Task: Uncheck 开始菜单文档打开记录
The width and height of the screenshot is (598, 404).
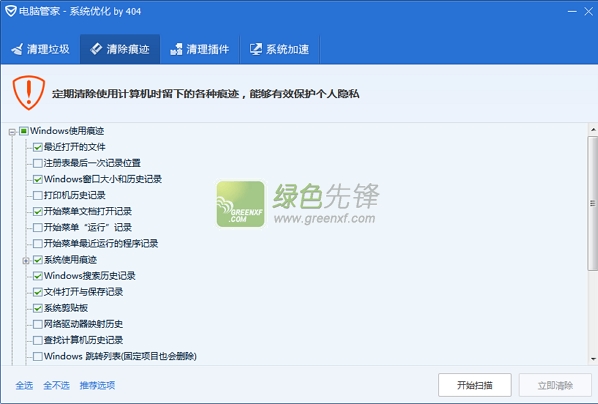Action: click(37, 211)
